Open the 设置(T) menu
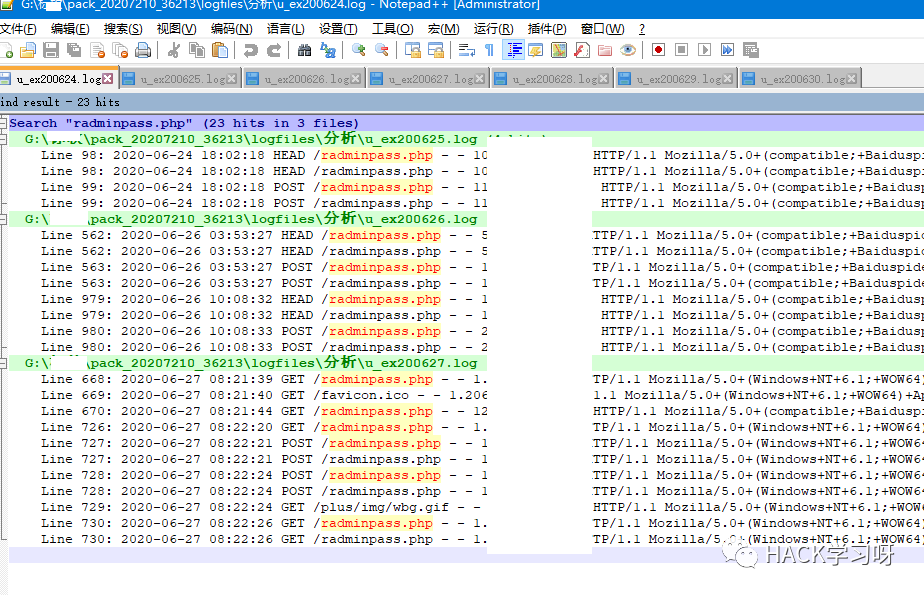The width and height of the screenshot is (924, 595). click(x=338, y=29)
